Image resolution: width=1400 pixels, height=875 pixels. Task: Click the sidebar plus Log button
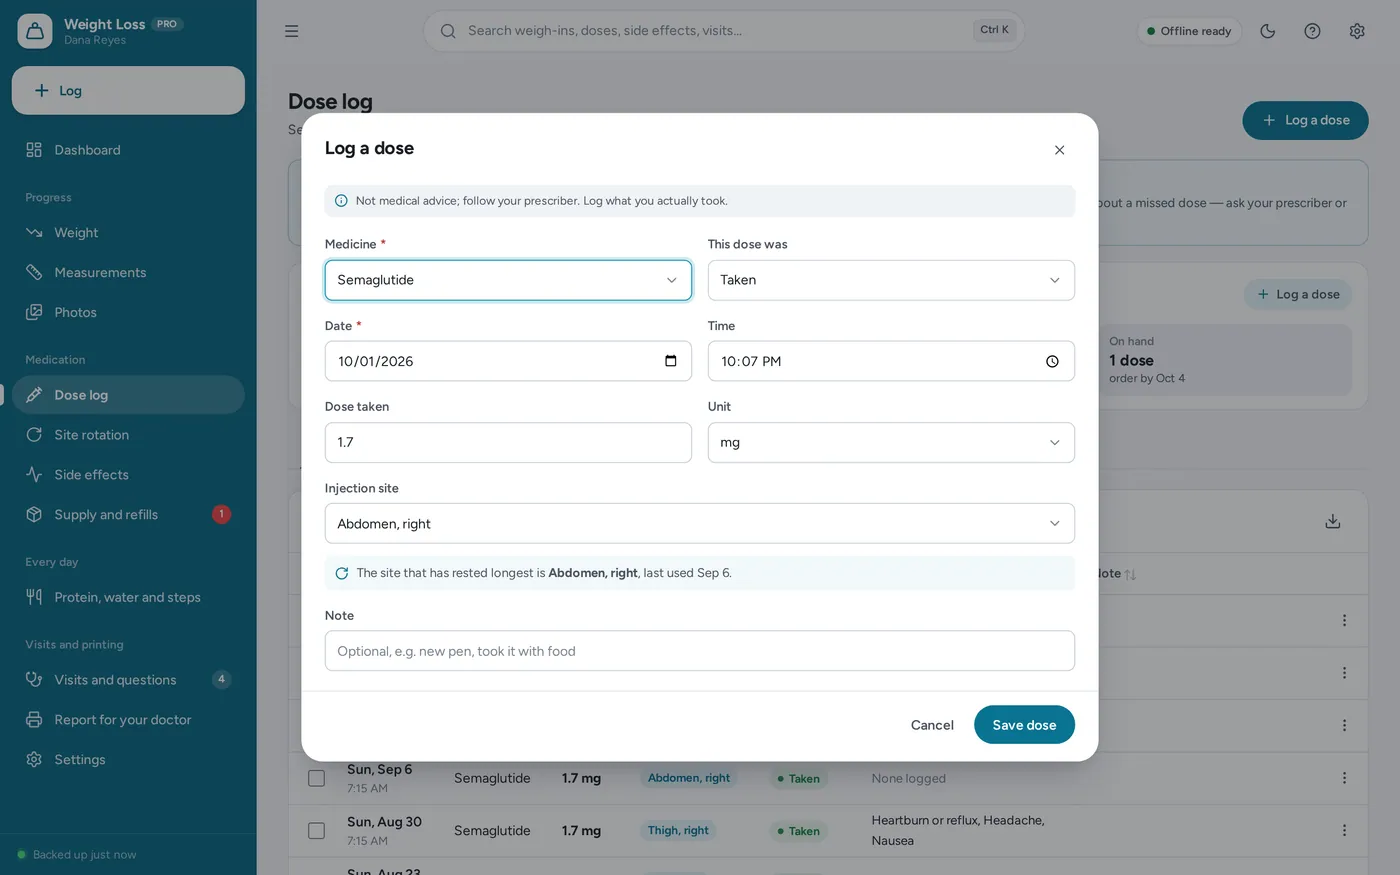[x=128, y=91]
